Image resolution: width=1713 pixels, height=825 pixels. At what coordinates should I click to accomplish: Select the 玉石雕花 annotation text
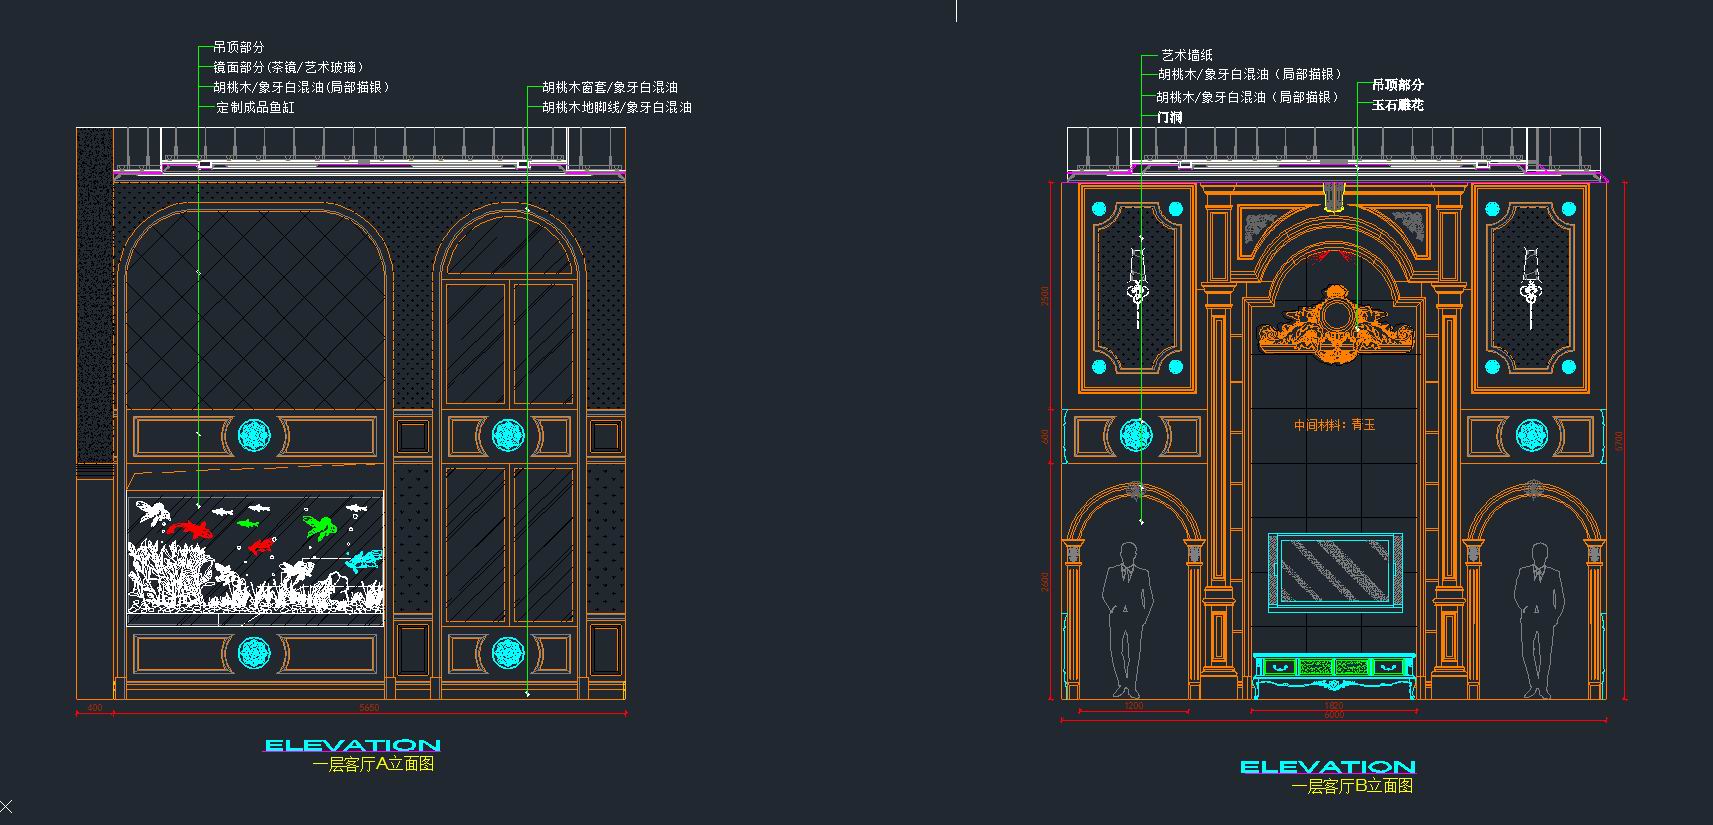1398,105
